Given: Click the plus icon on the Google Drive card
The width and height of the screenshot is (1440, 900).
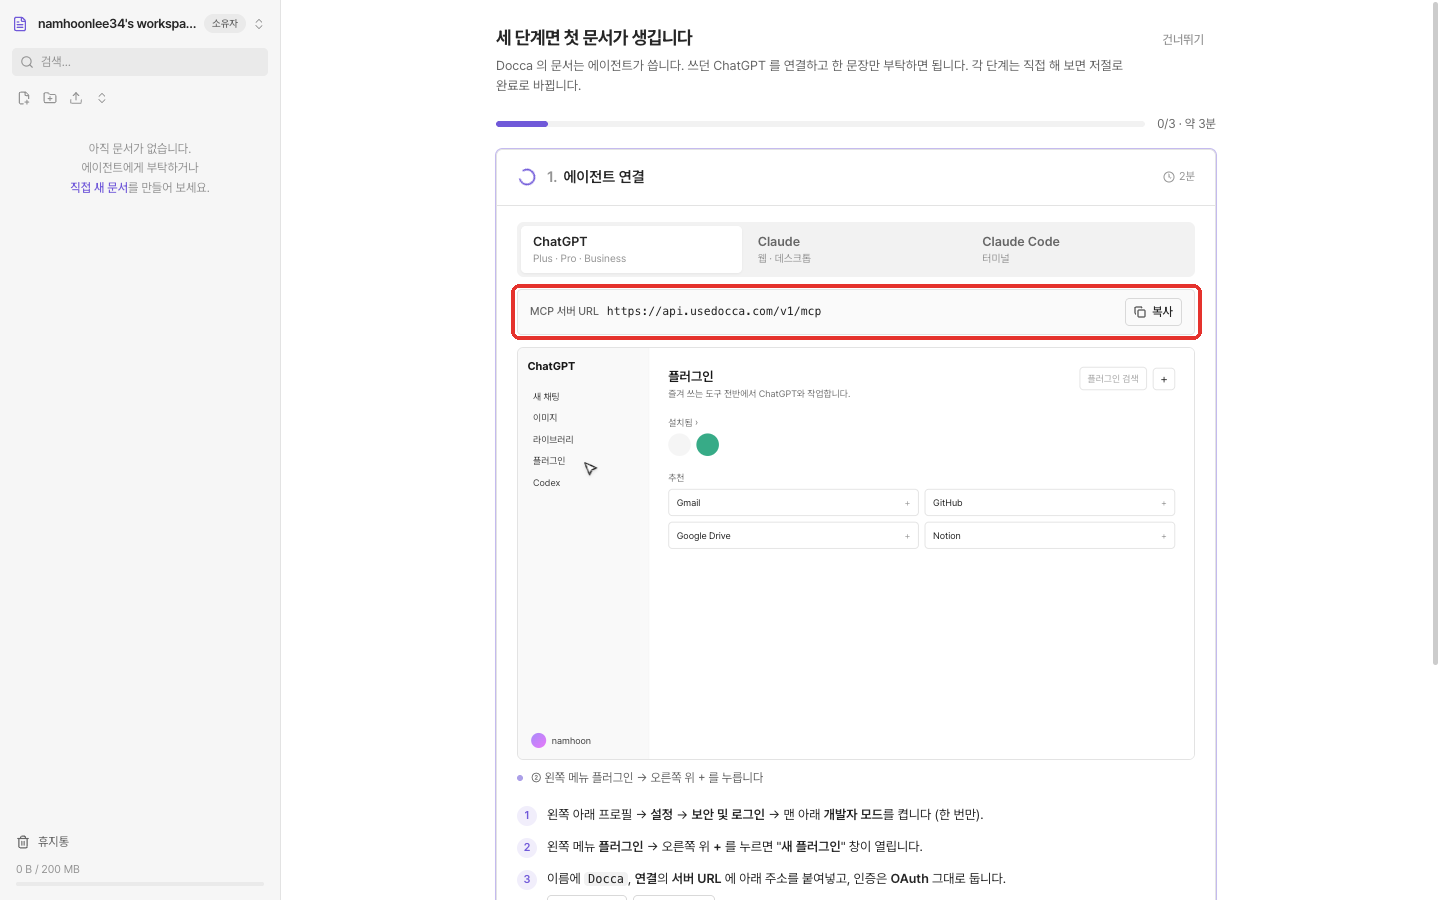Looking at the screenshot, I should click(x=907, y=536).
